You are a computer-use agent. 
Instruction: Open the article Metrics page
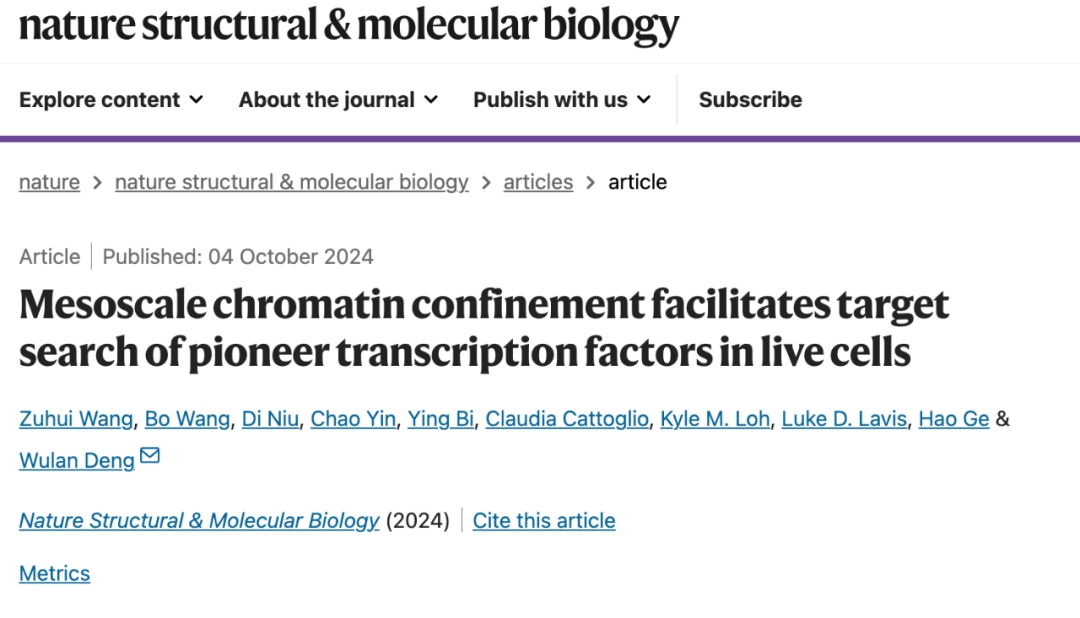(x=54, y=574)
